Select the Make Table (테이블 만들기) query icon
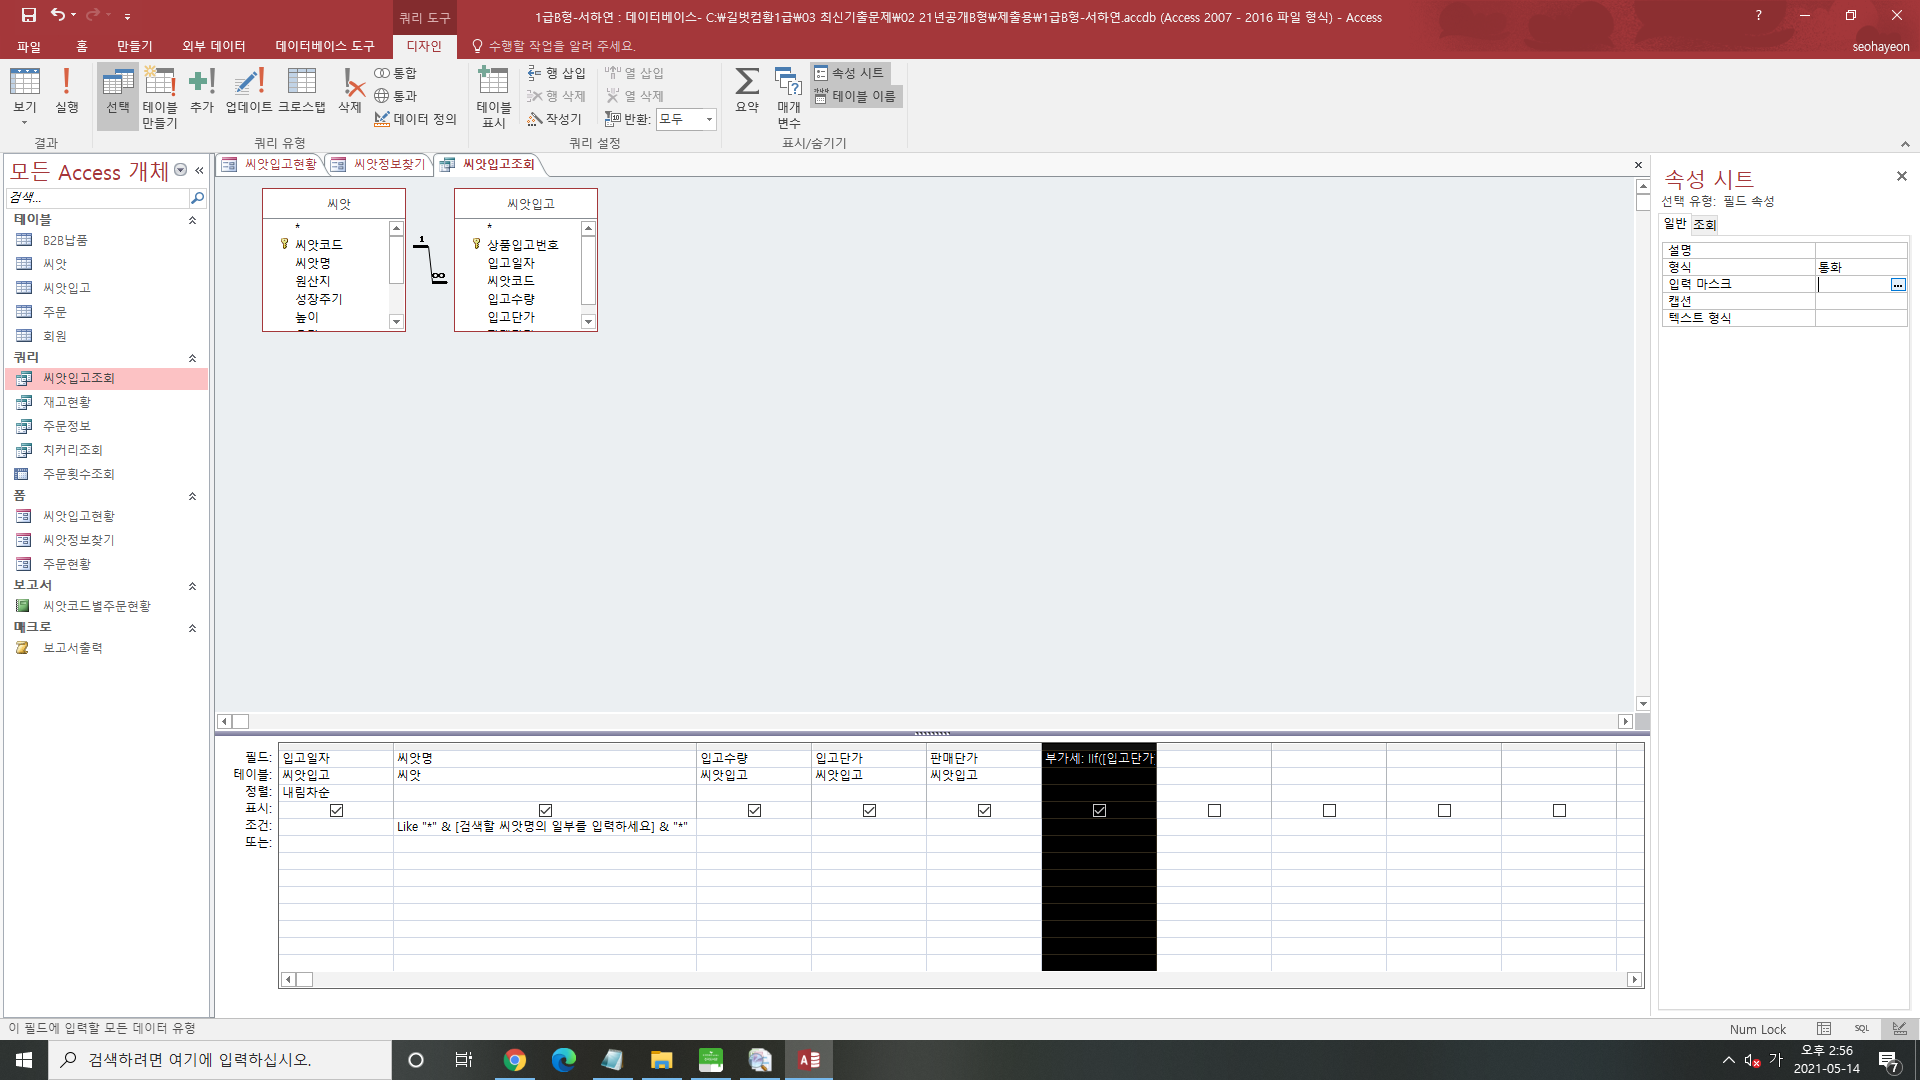The image size is (1920, 1080). 159,96
